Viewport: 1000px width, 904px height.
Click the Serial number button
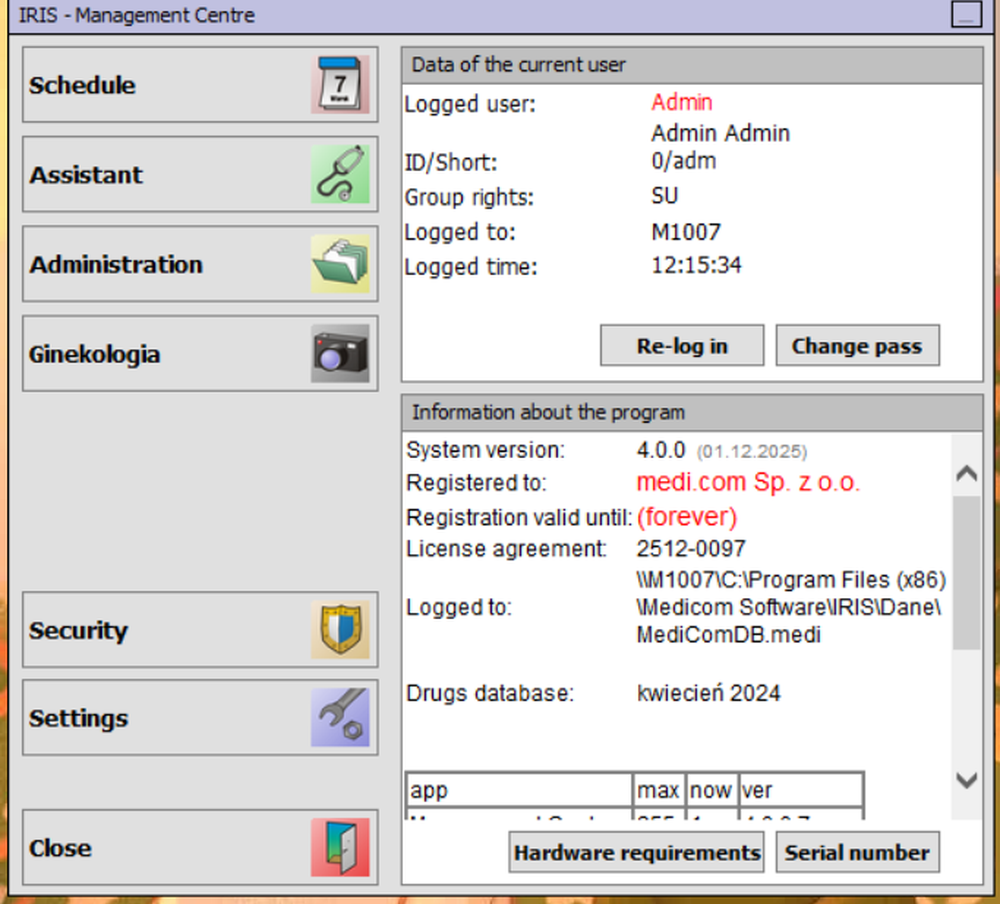tap(857, 852)
